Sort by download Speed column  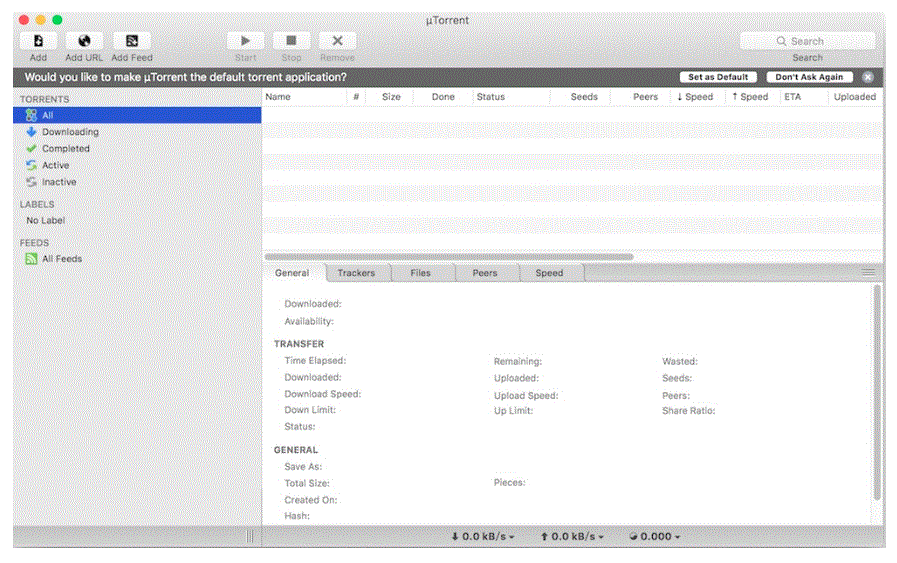point(695,97)
